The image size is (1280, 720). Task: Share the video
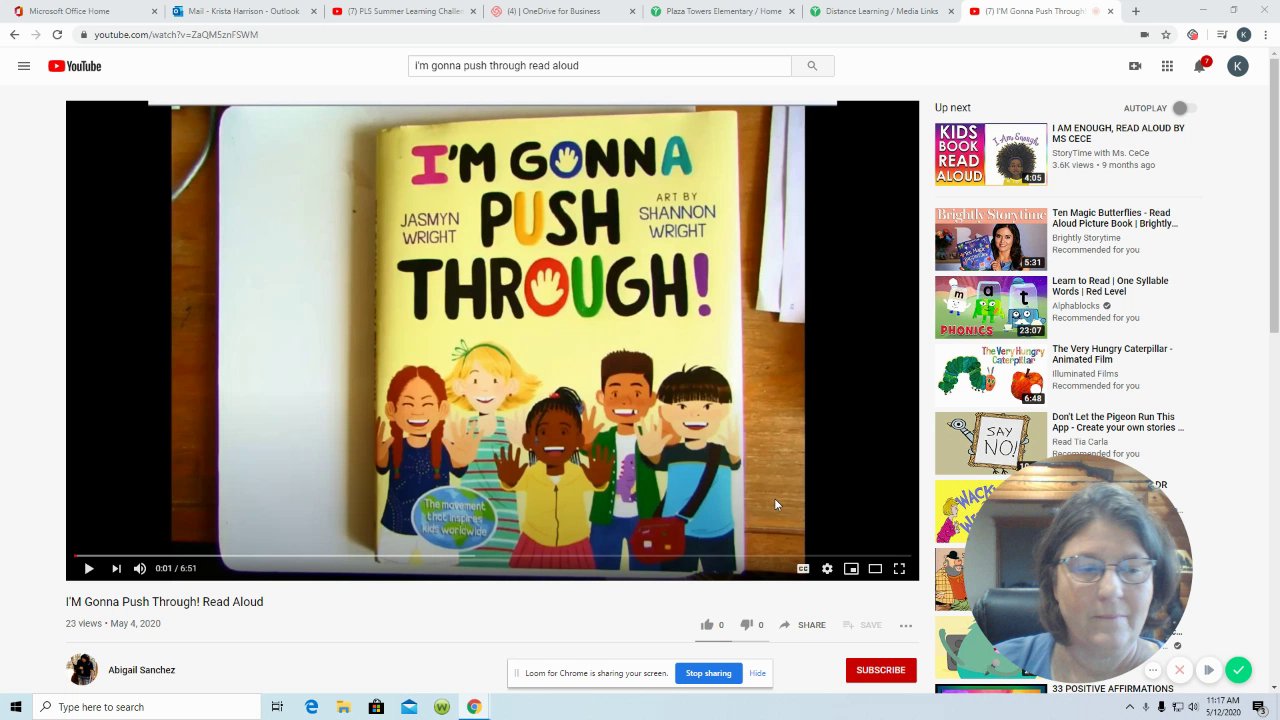coord(802,625)
